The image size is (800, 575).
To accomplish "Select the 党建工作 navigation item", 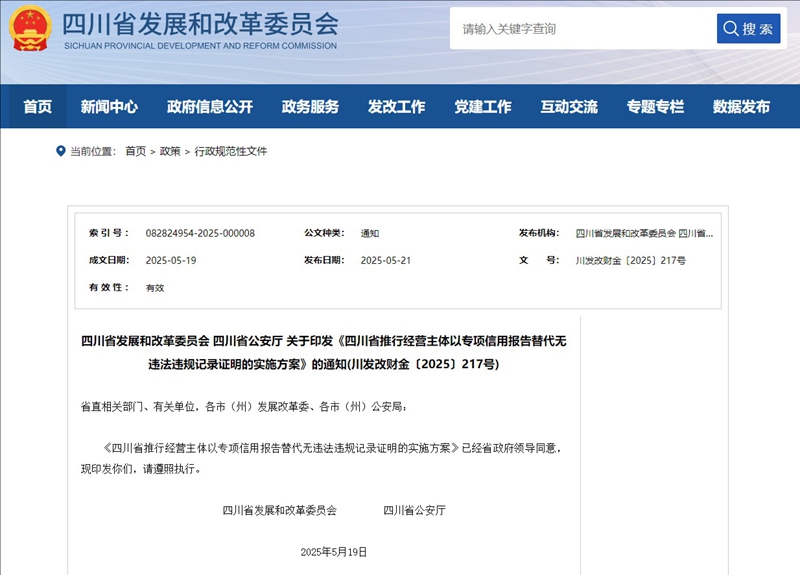I will click(x=482, y=107).
